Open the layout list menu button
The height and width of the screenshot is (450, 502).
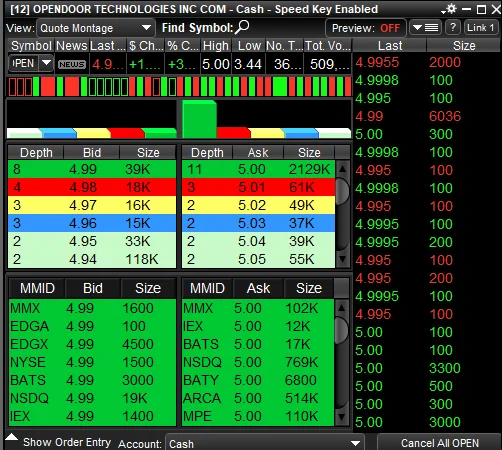tap(425, 28)
